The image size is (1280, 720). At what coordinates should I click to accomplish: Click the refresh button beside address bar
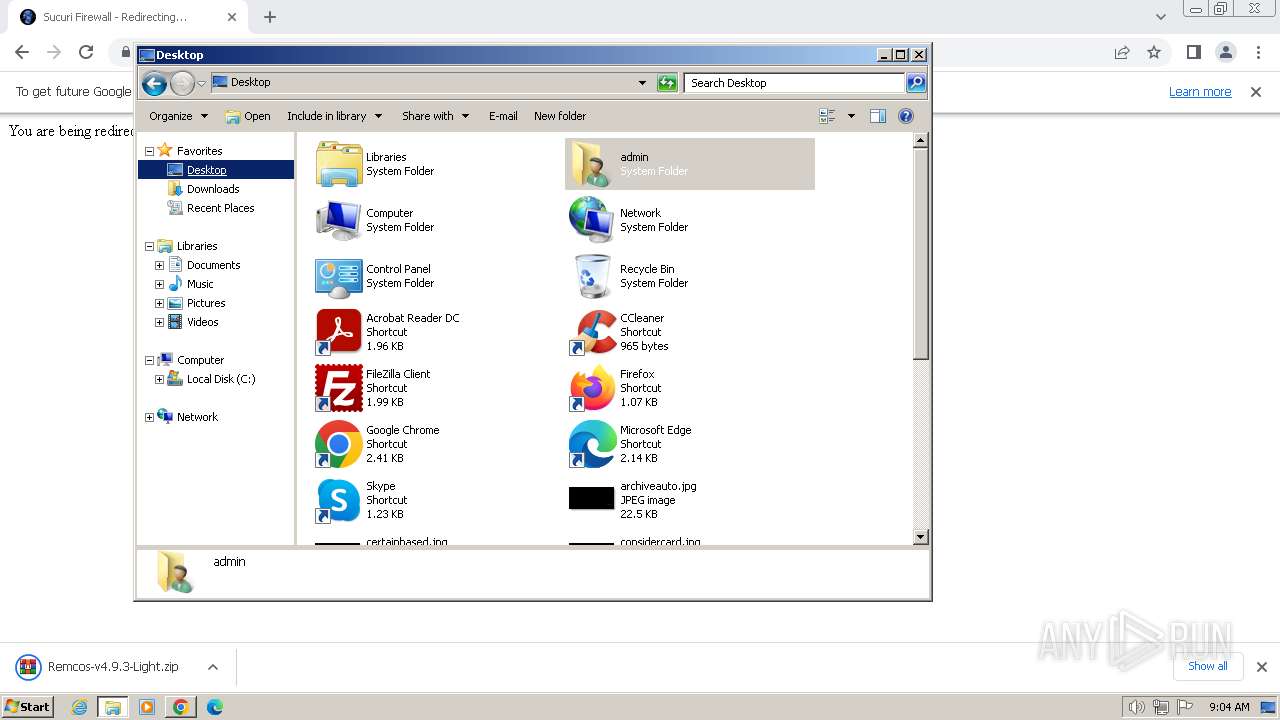(x=667, y=83)
